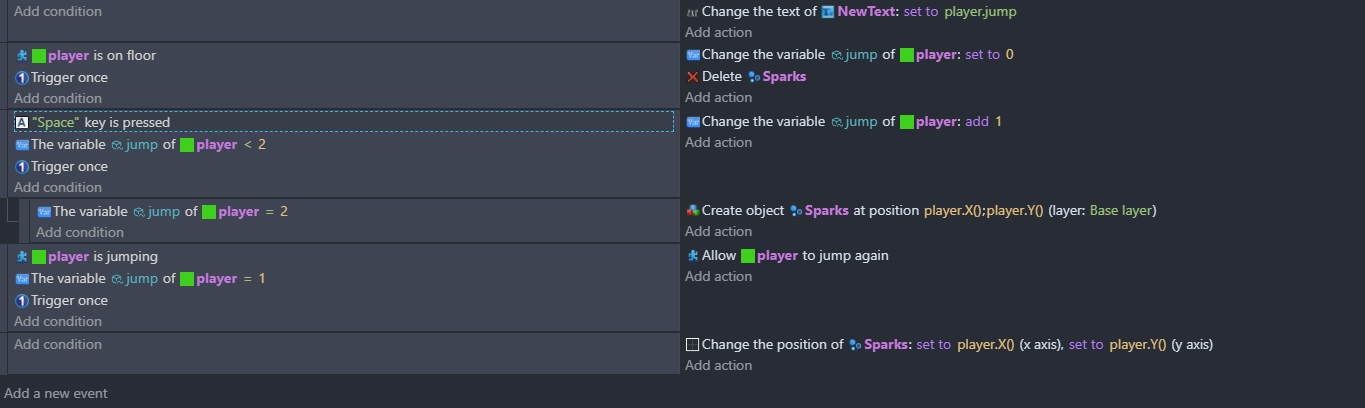This screenshot has width=1365, height=408.
Task: Click "Add condition" under the jump = 2 sub-event
Action: pyautogui.click(x=80, y=232)
